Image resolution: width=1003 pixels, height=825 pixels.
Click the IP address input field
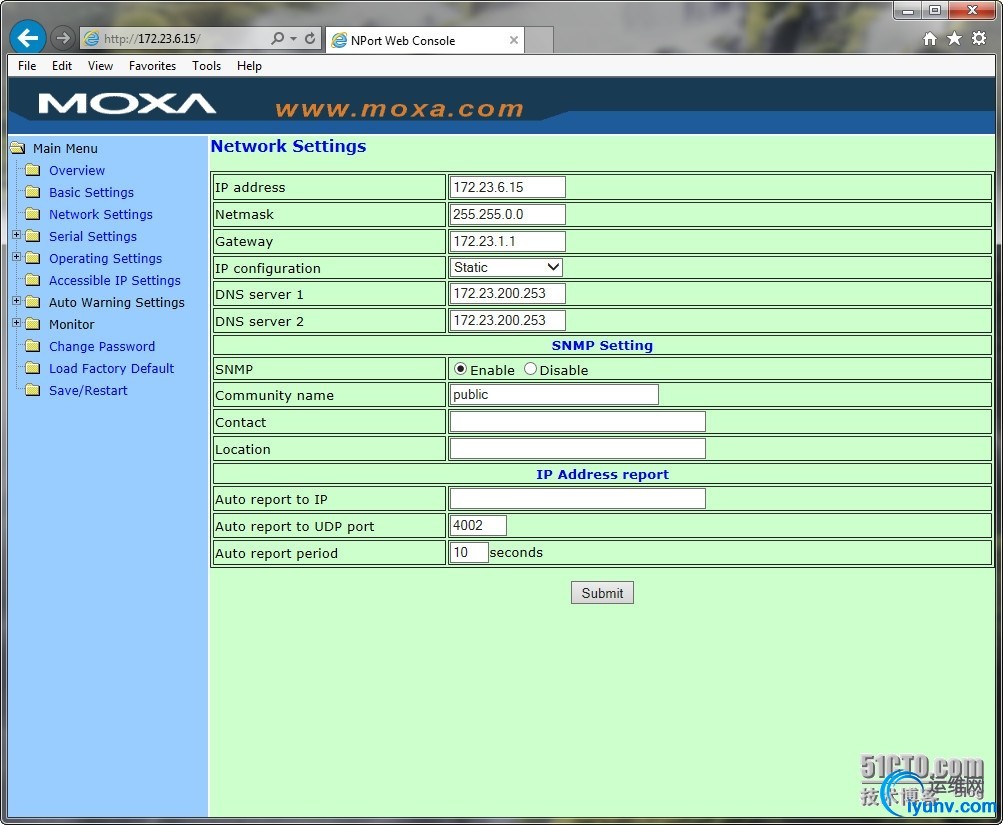click(x=507, y=187)
